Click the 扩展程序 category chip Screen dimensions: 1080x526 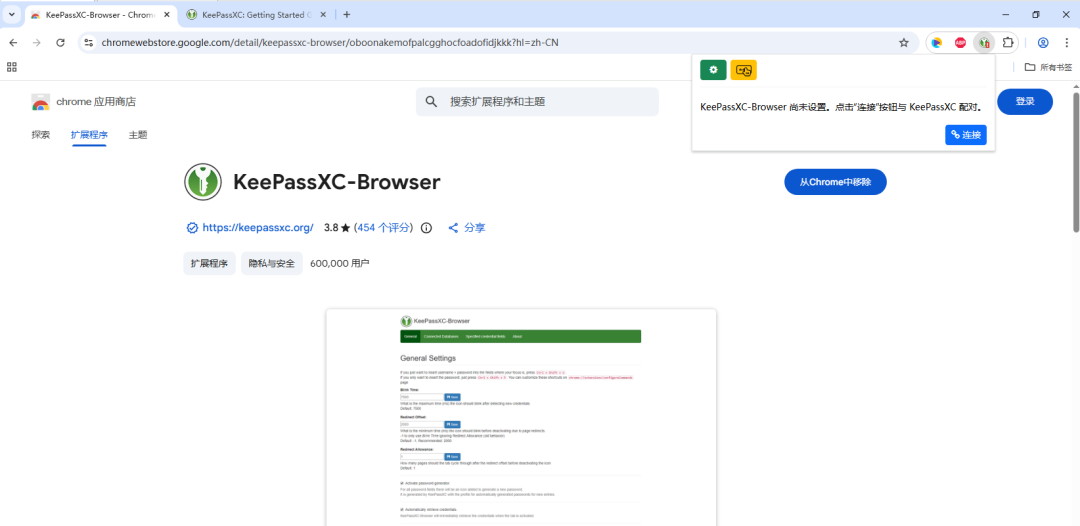(209, 263)
